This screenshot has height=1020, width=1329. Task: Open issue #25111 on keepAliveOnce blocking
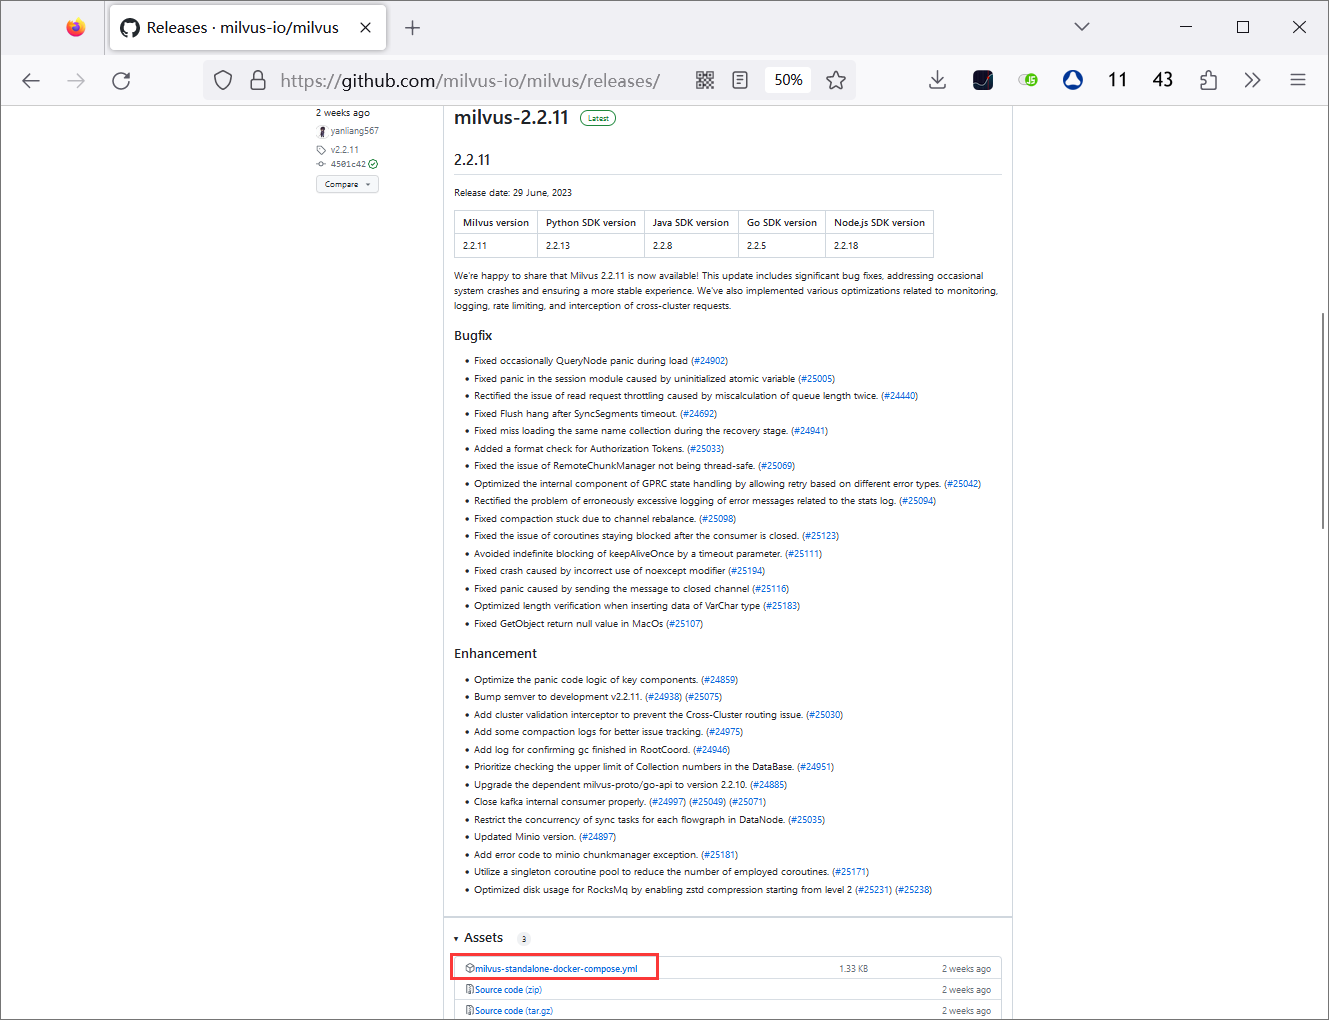pos(804,554)
